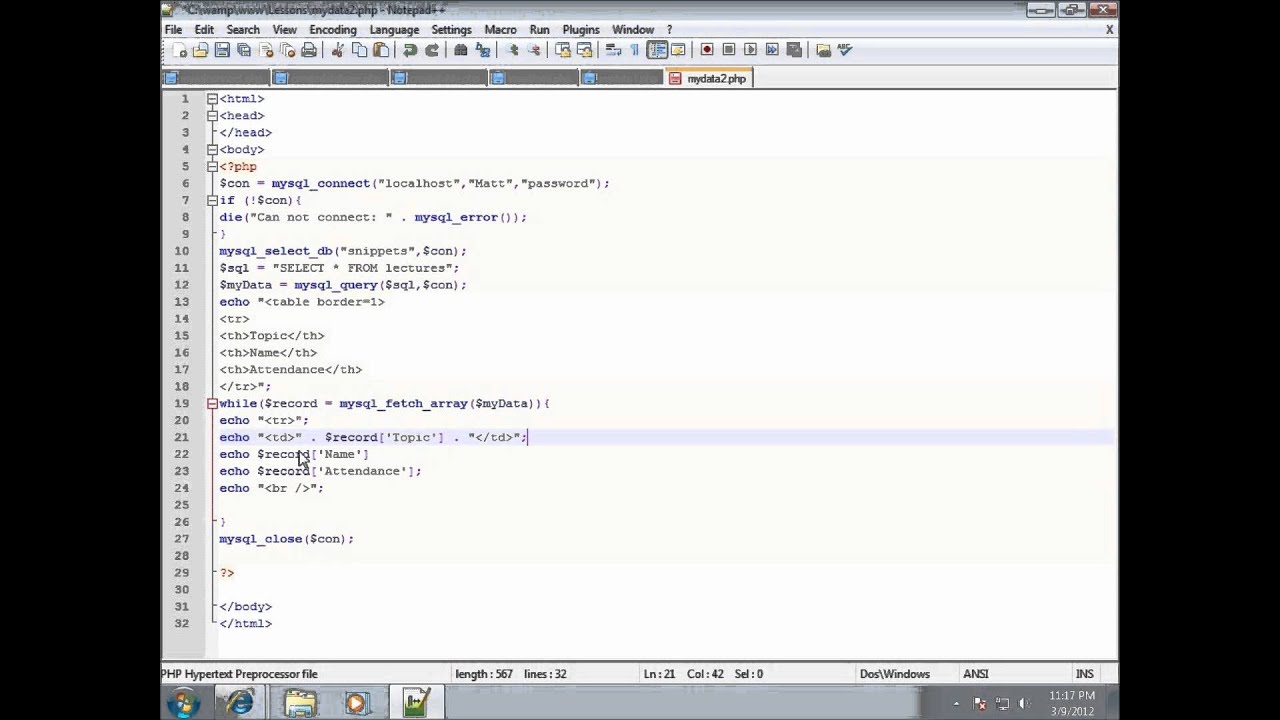Image resolution: width=1280 pixels, height=720 pixels.
Task: Toggle Show All Characters pilcrow icon
Action: (635, 50)
